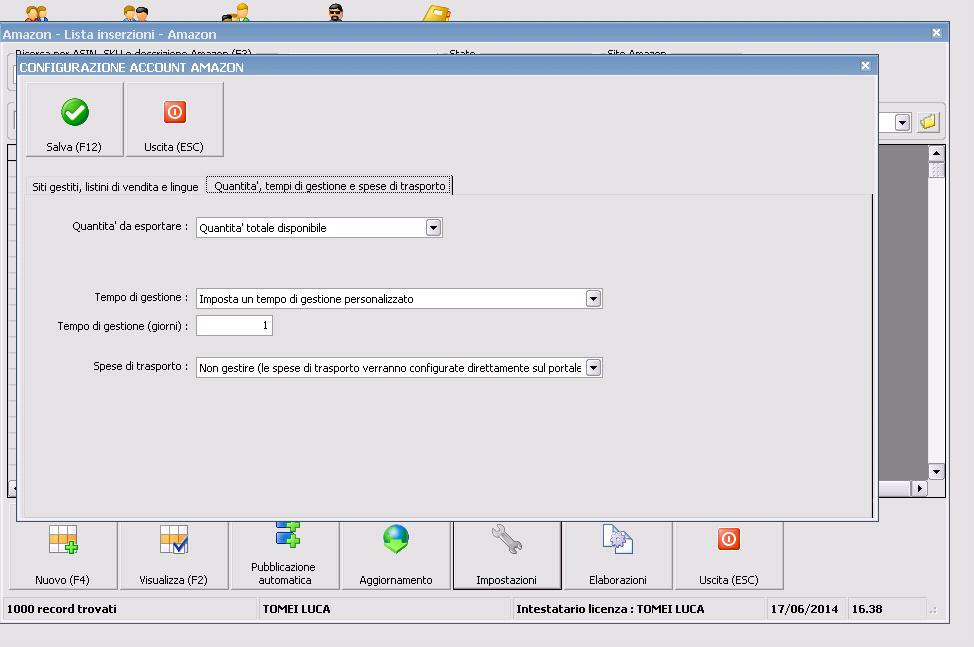Viewport: 974px width, 647px height.
Task: Click the date 17/06/2014 in the status bar
Action: coord(804,609)
